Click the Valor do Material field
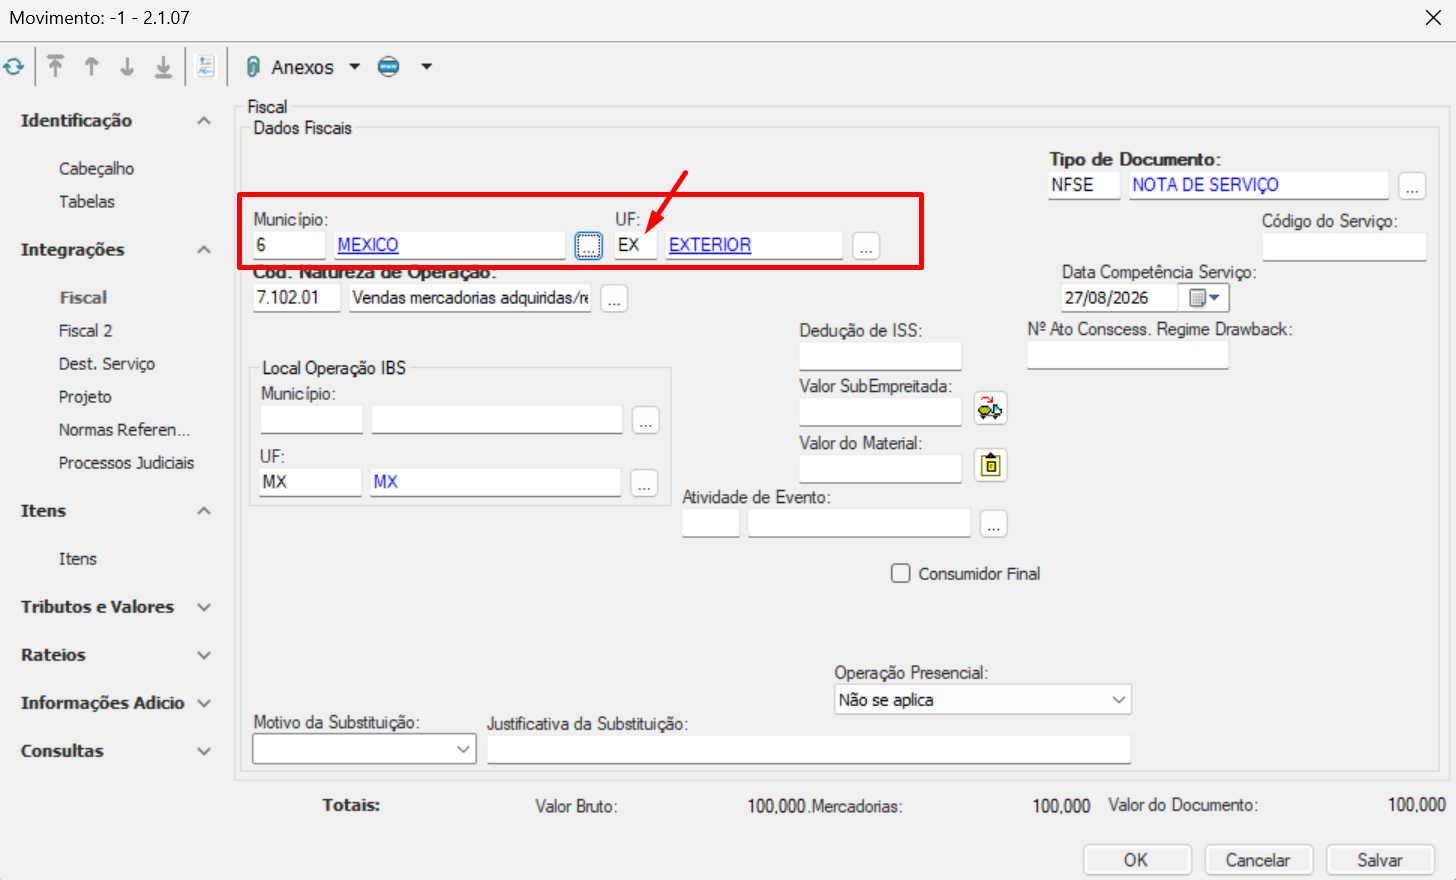1456x880 pixels. tap(880, 468)
